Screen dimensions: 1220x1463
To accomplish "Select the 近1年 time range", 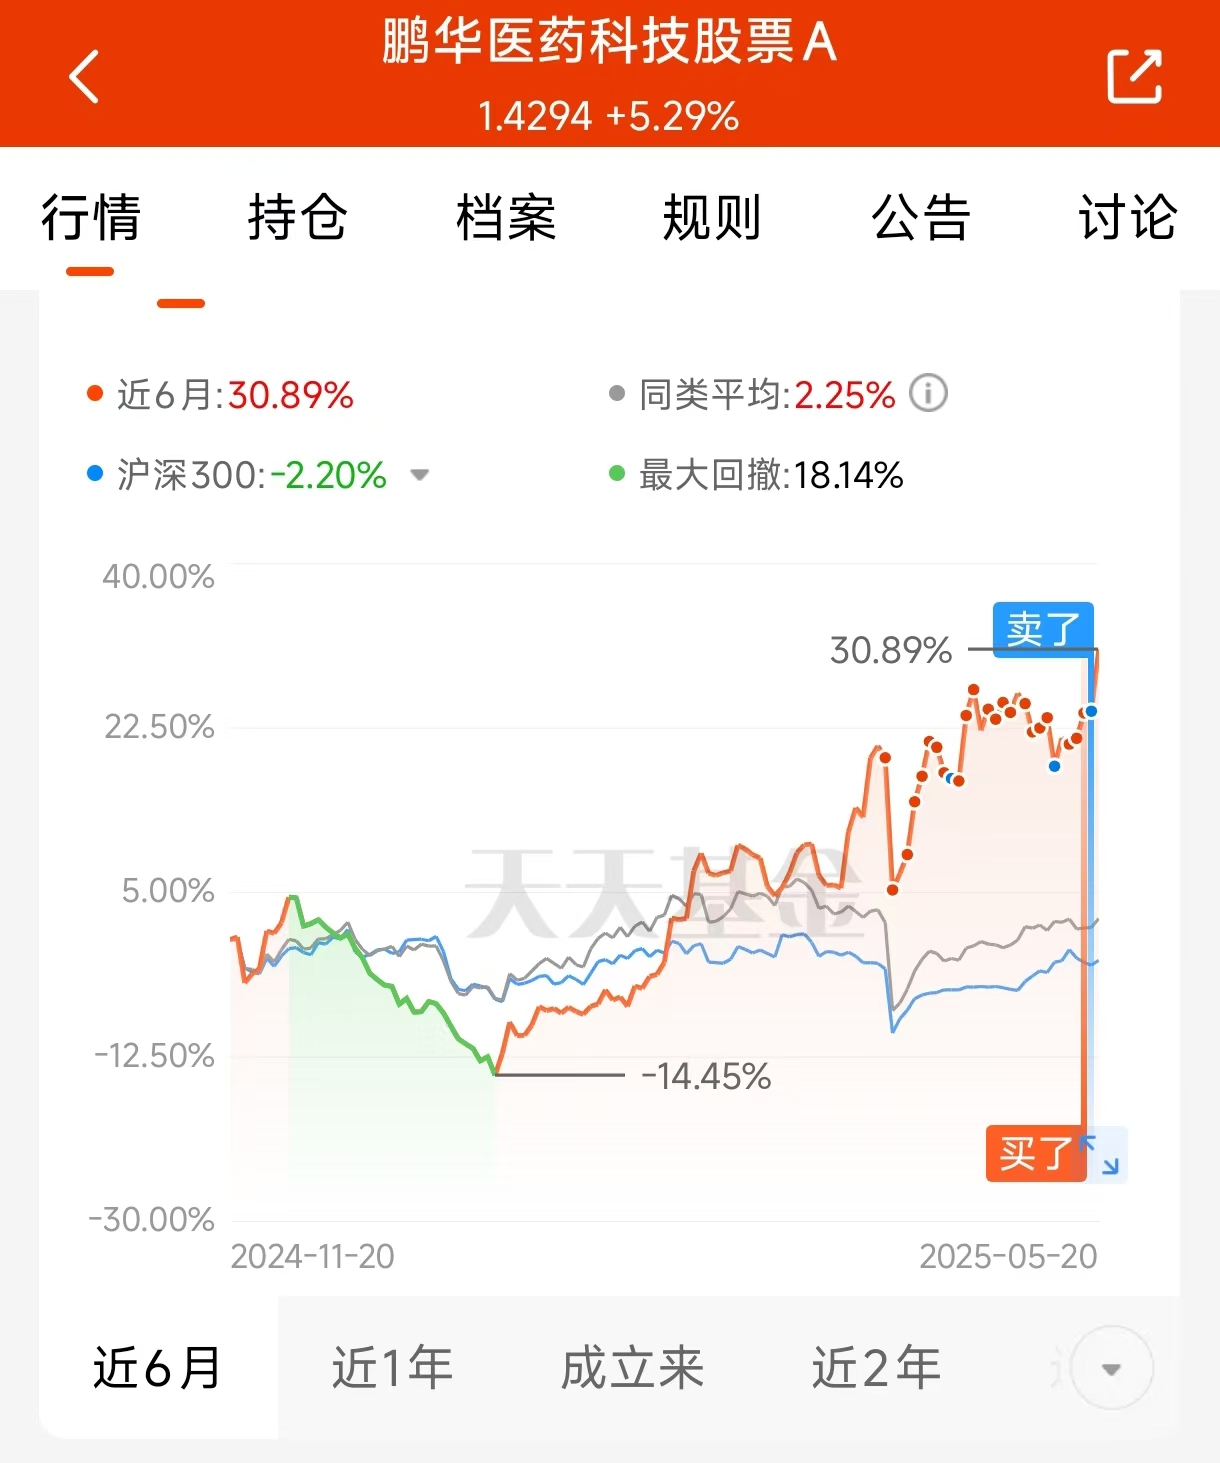I will [x=392, y=1368].
